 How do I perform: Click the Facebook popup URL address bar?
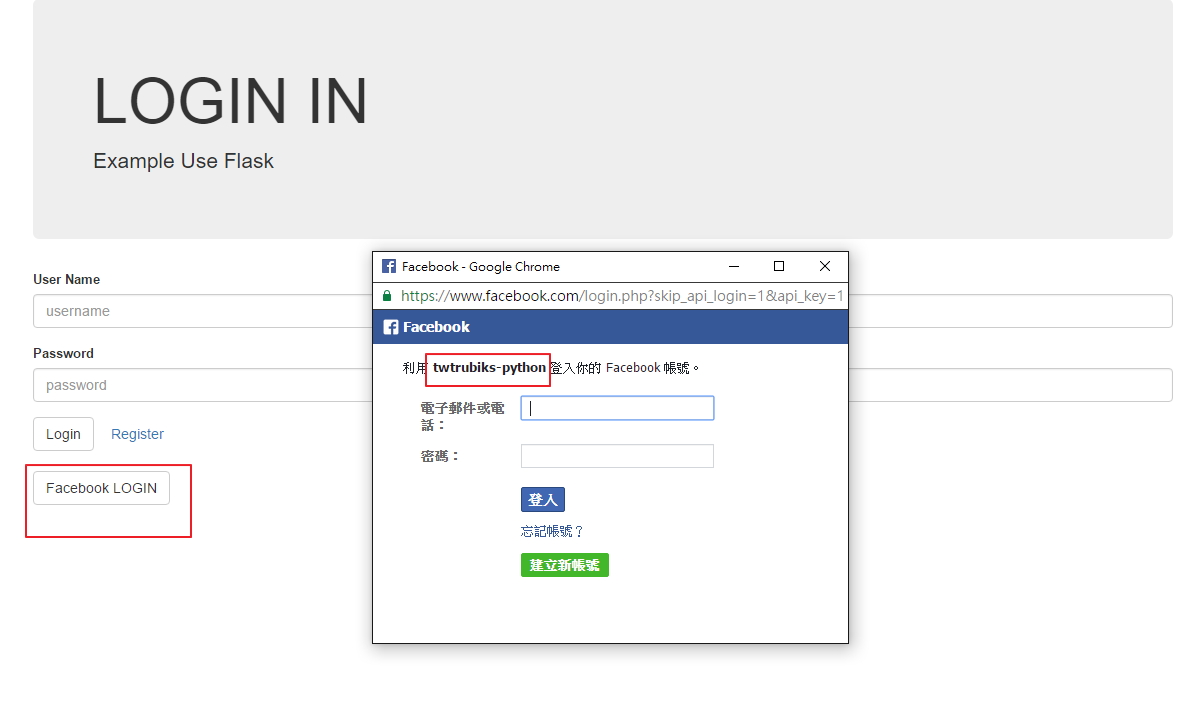pos(622,296)
